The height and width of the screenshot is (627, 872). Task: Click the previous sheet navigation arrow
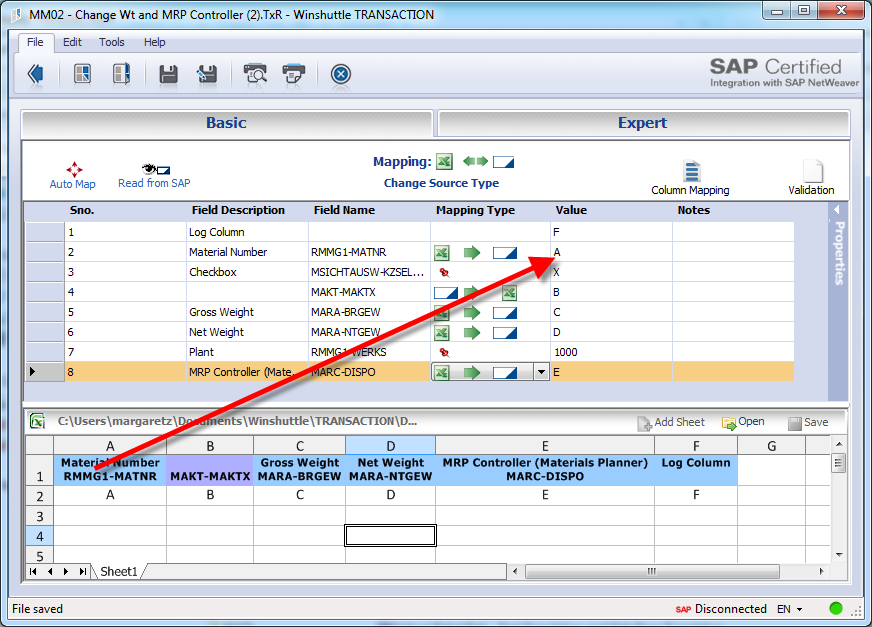50,571
